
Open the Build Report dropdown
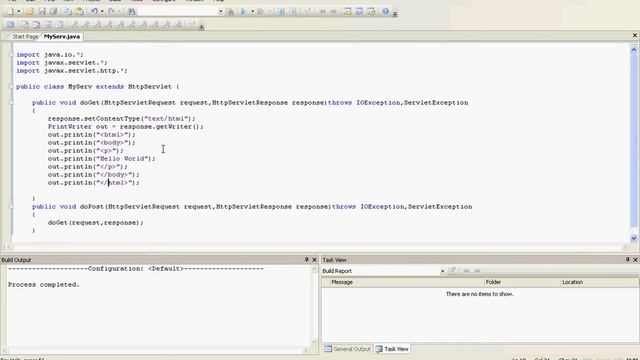click(442, 271)
